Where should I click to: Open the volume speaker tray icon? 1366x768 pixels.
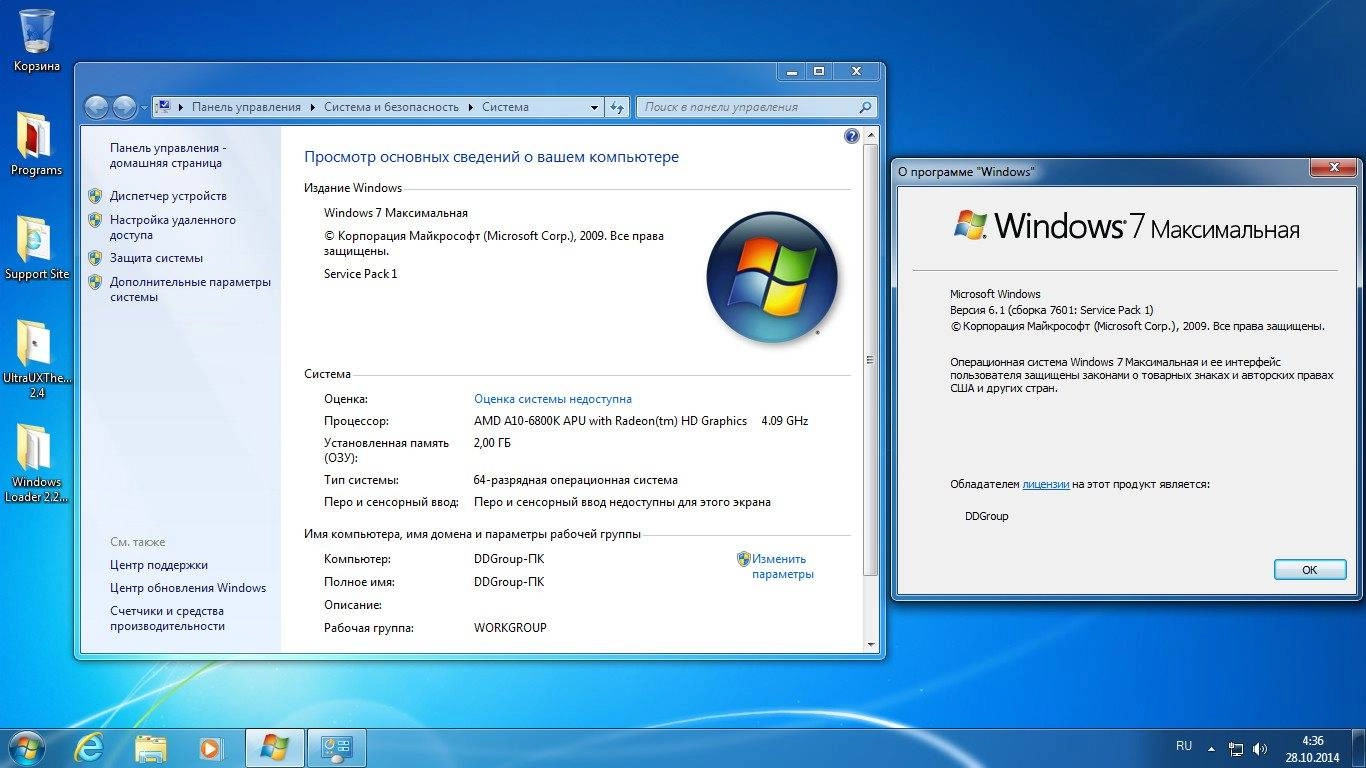coord(1260,748)
